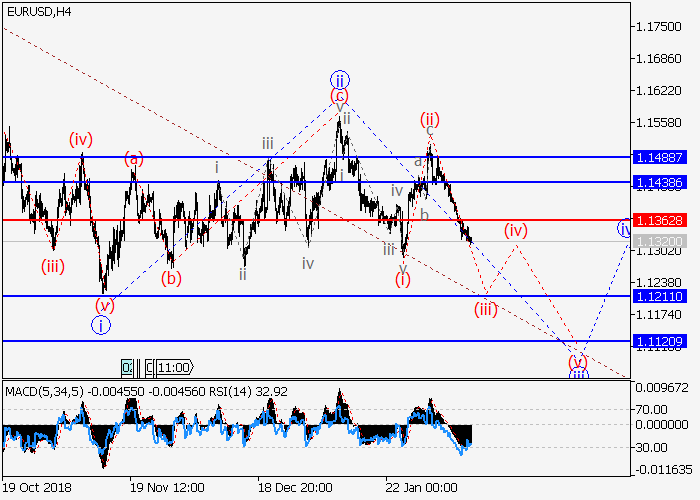
Task: Click the MACD(5,34,5) indicator label
Action: click(44, 392)
